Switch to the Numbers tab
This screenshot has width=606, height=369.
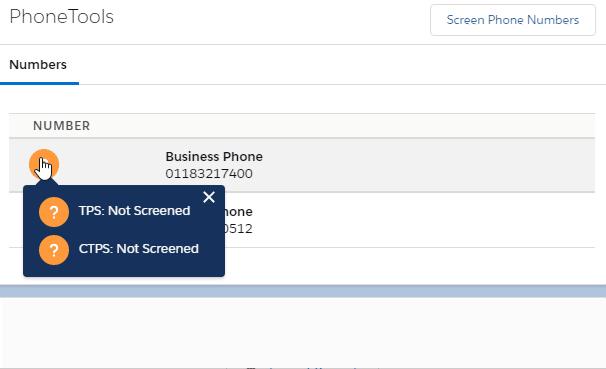[38, 65]
